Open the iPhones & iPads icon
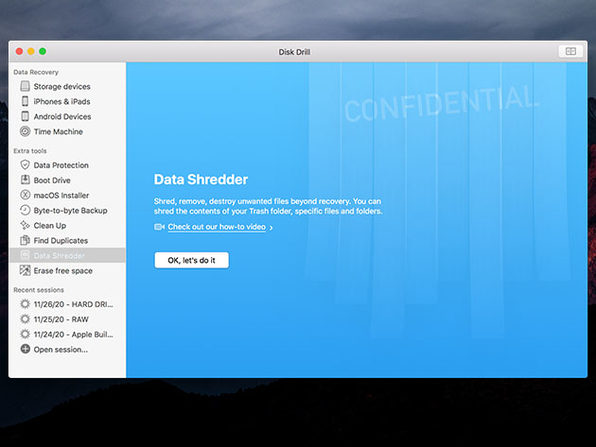596x447 pixels. [25, 101]
